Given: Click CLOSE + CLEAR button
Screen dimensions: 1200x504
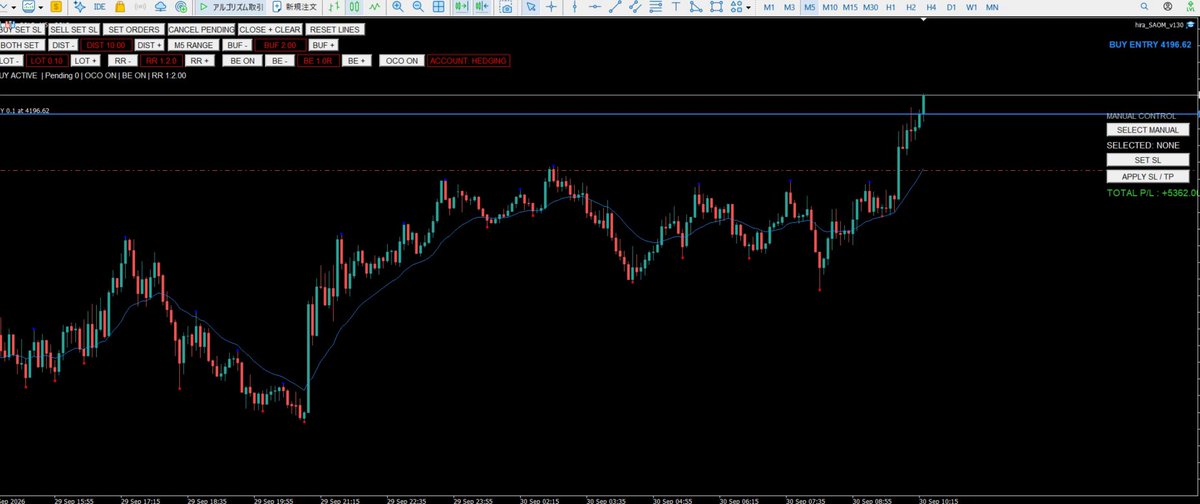Looking at the screenshot, I should pos(270,29).
